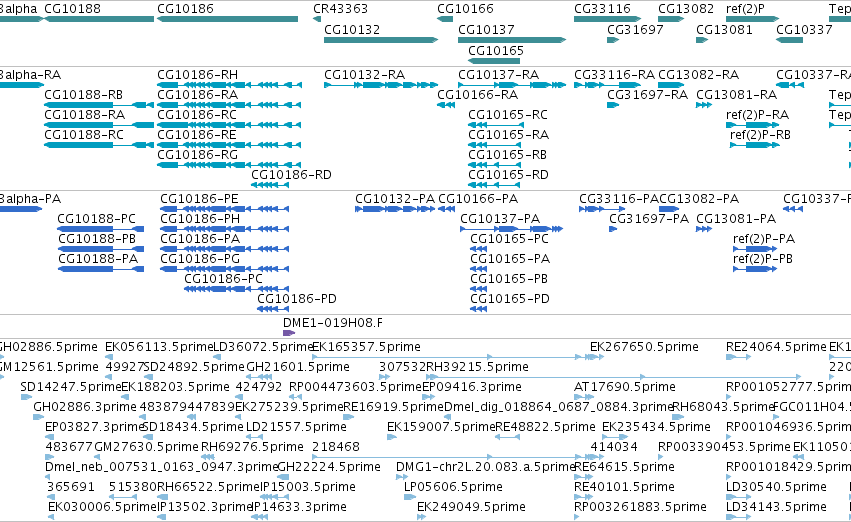Select the ref(2)P gene label

point(745,9)
